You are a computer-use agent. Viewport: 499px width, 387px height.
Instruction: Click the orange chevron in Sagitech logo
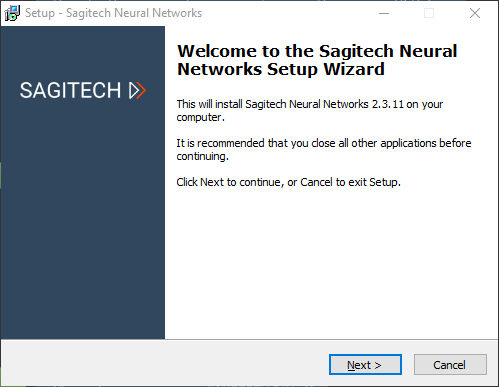[141, 90]
